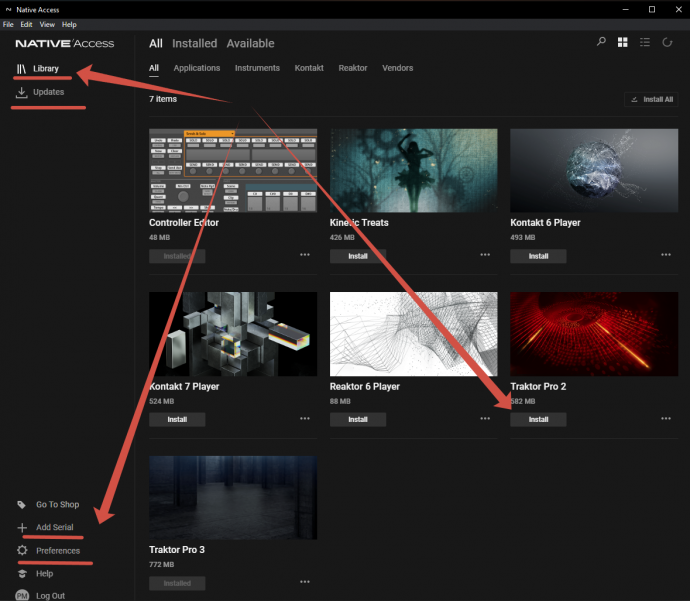Open Kontakt 6 Player more options menu

(666, 255)
